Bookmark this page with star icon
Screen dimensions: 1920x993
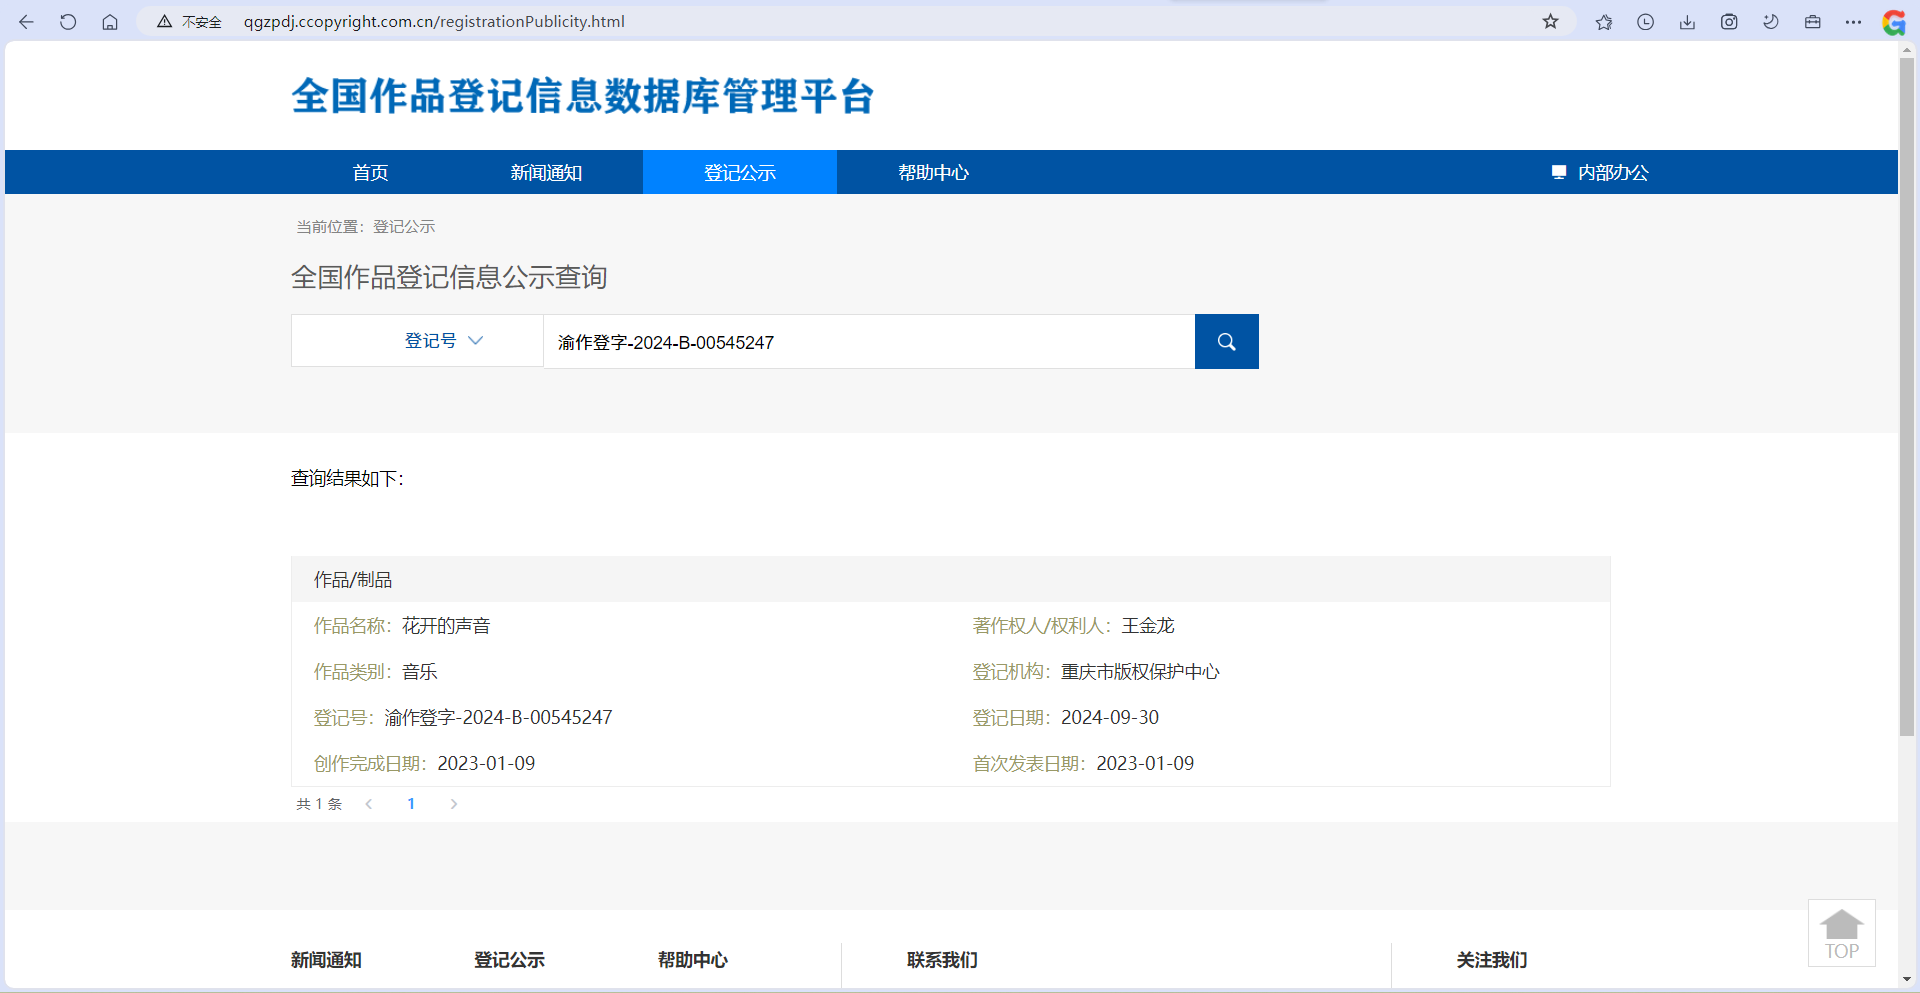click(1550, 22)
